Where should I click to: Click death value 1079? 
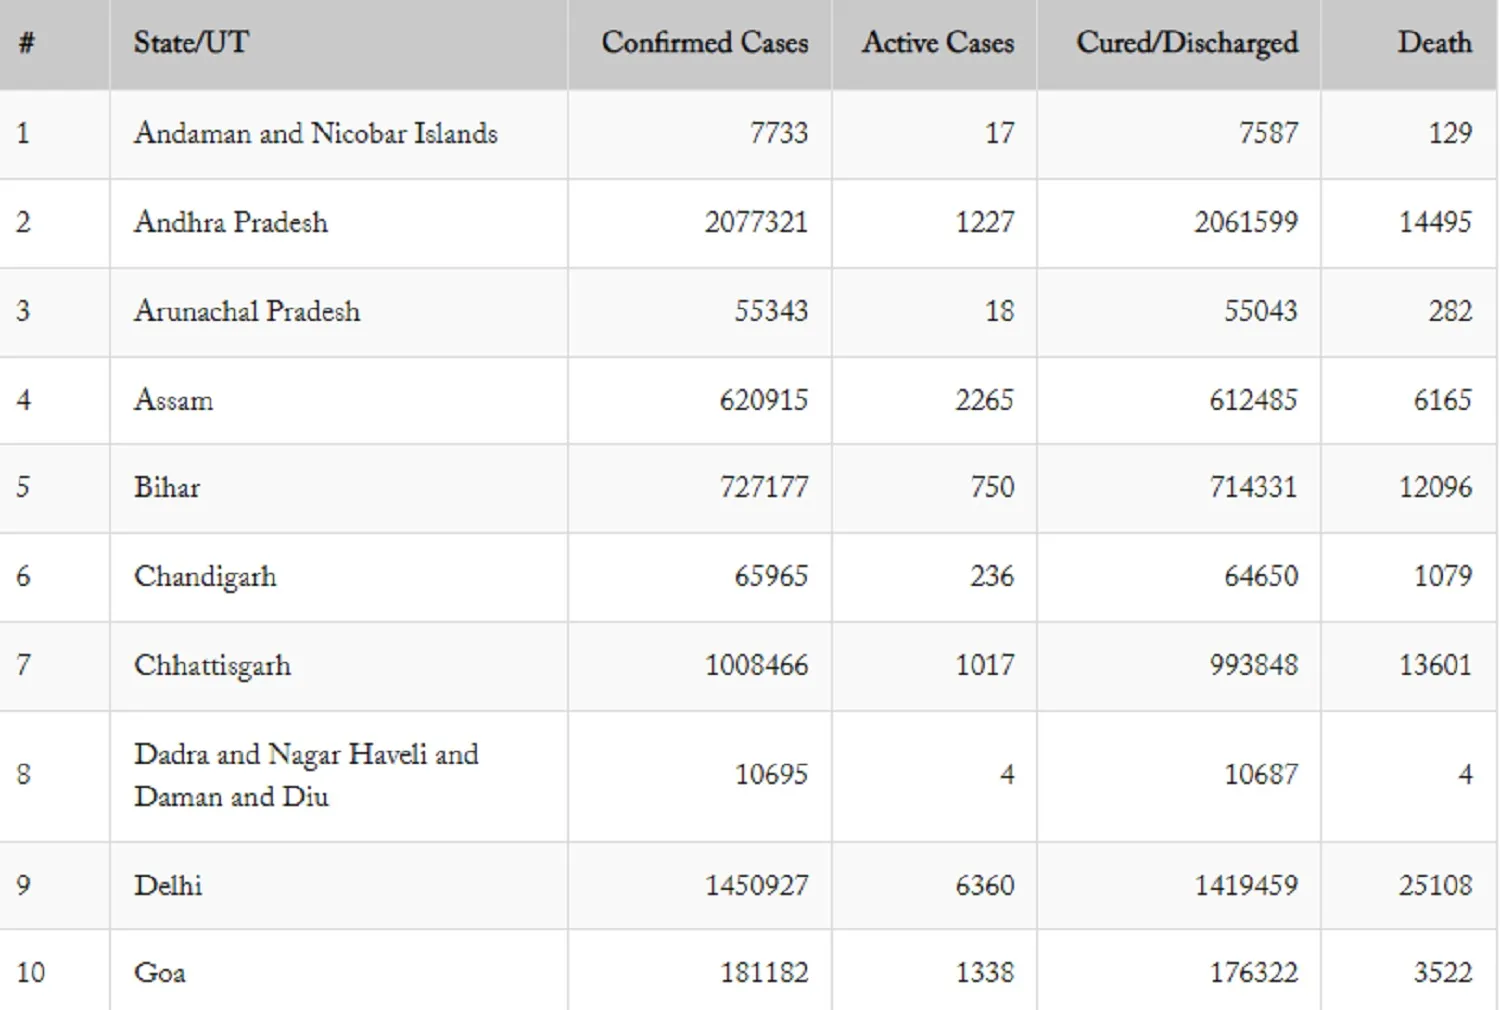coord(1443,577)
